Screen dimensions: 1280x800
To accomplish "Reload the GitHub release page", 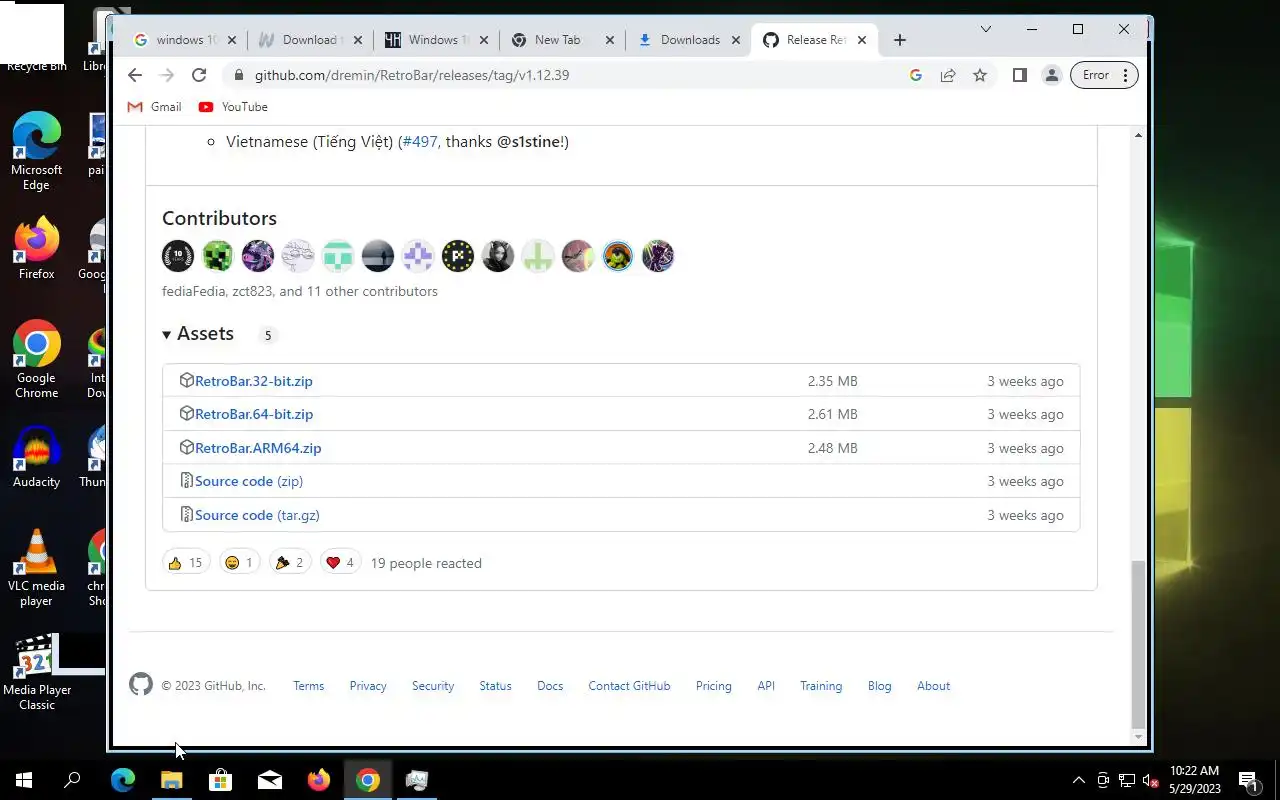I will [199, 75].
